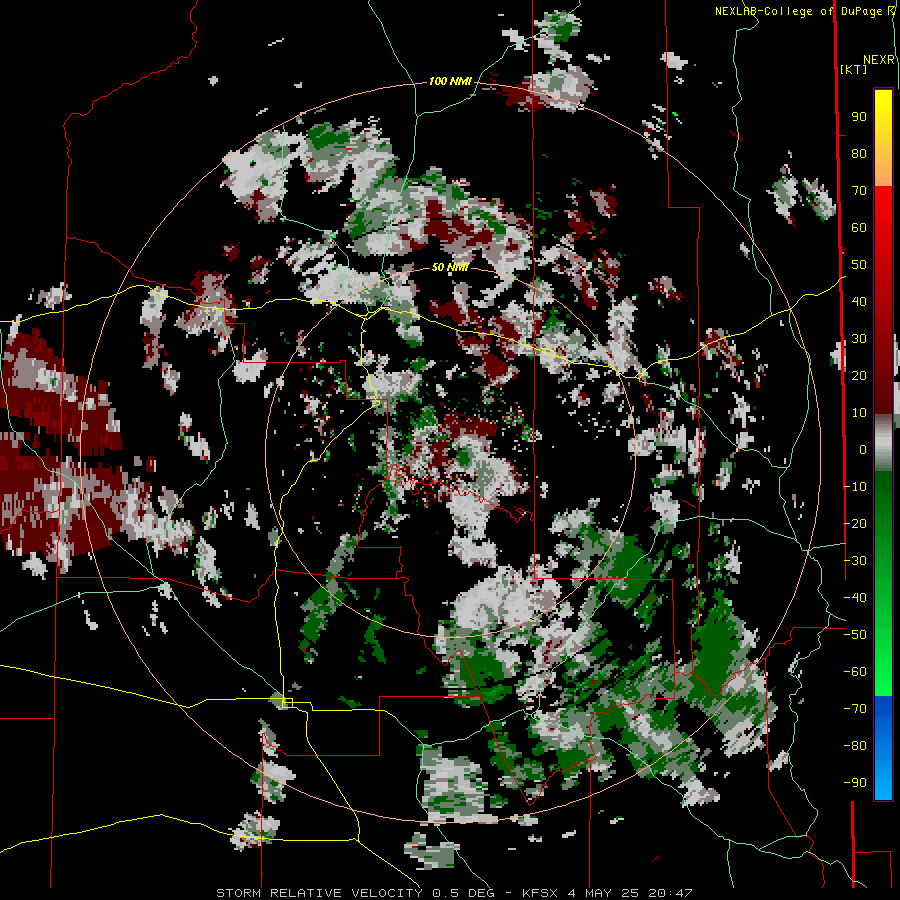Select the 30 value on velocity scale
Screen dimensions: 900x900
click(x=859, y=339)
